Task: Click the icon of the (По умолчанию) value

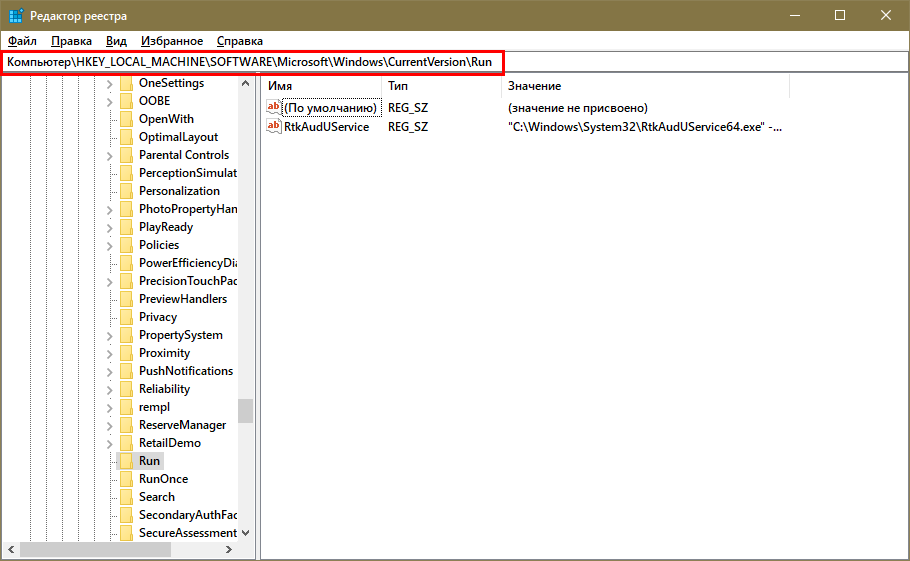Action: [x=275, y=107]
